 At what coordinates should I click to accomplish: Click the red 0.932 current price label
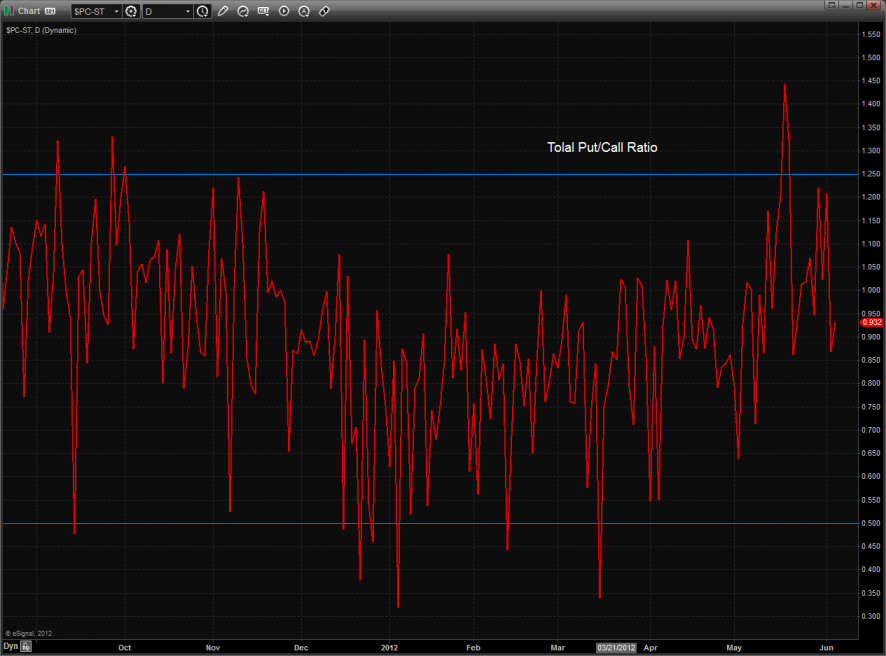[870, 322]
